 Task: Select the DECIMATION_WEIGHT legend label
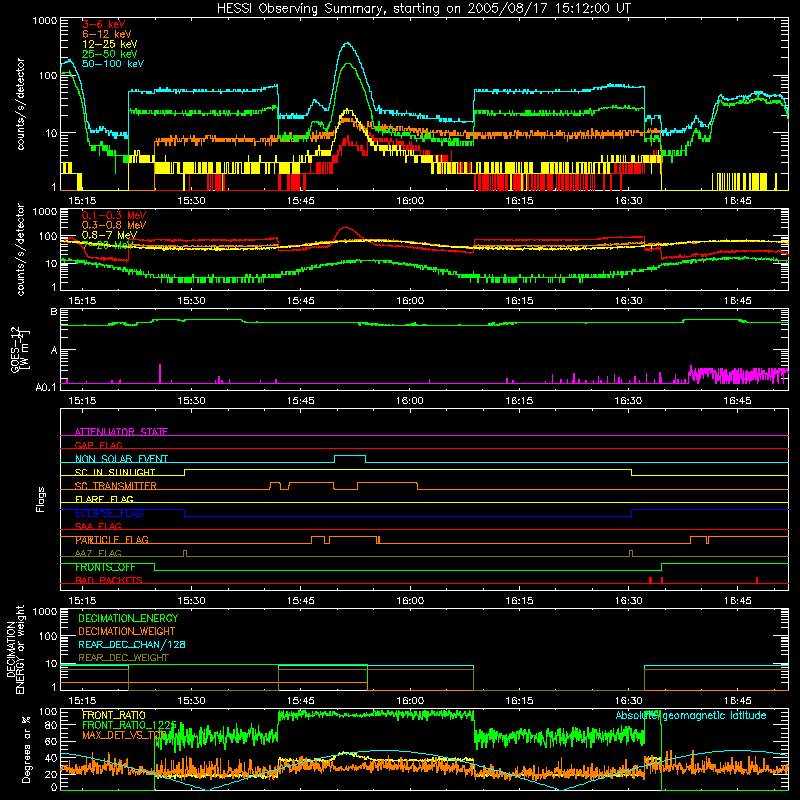[127, 631]
